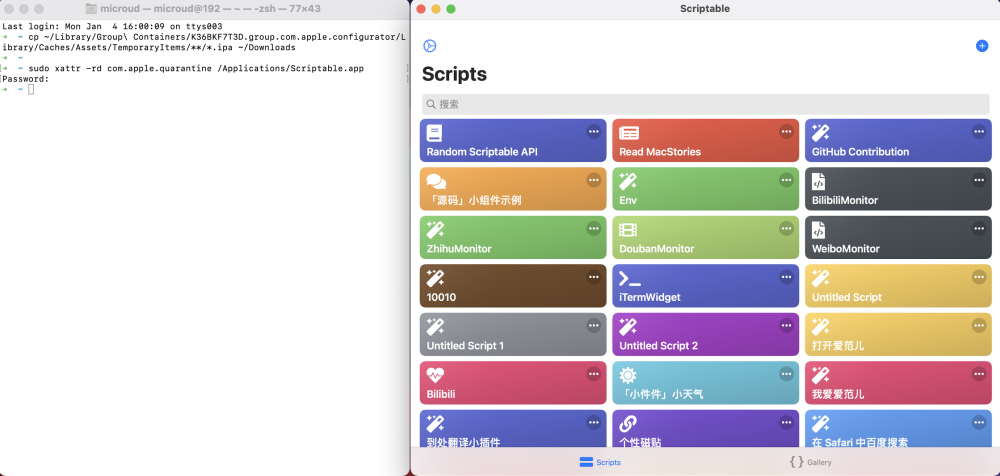Click the magic wand icon on GitHub Contribution
Image resolution: width=1000 pixels, height=476 pixels.
(x=820, y=133)
